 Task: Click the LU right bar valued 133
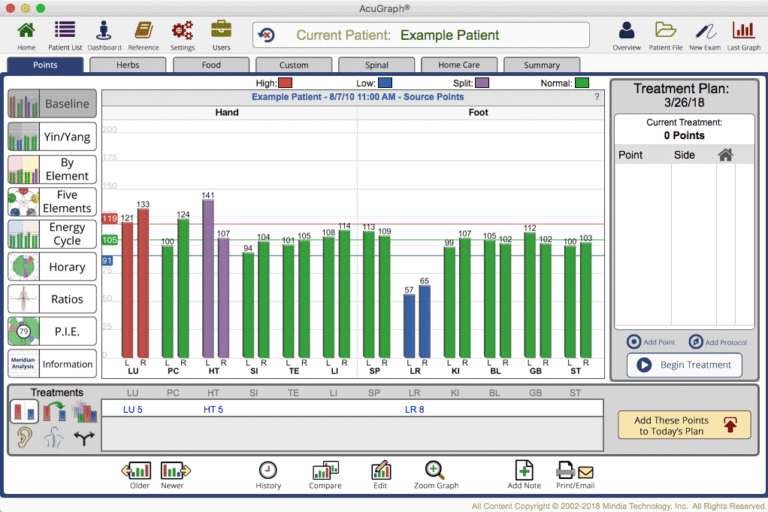tap(143, 283)
